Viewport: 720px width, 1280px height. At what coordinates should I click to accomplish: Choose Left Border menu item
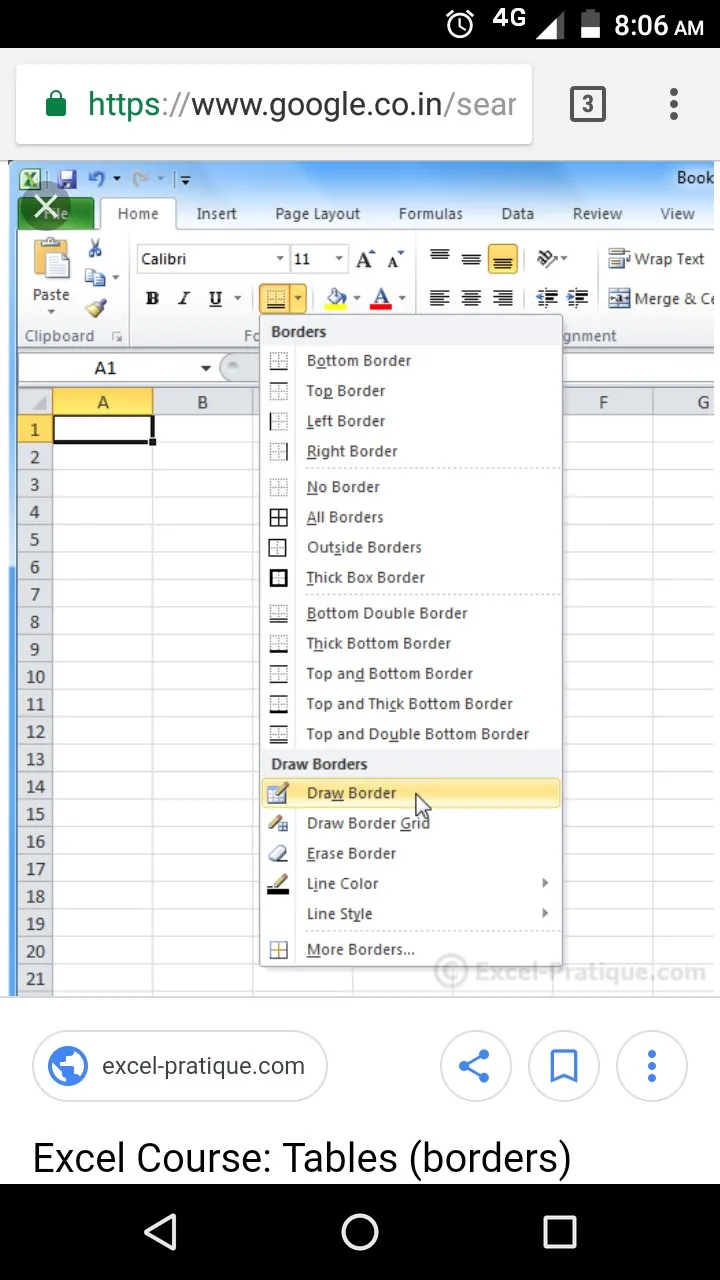click(411, 421)
